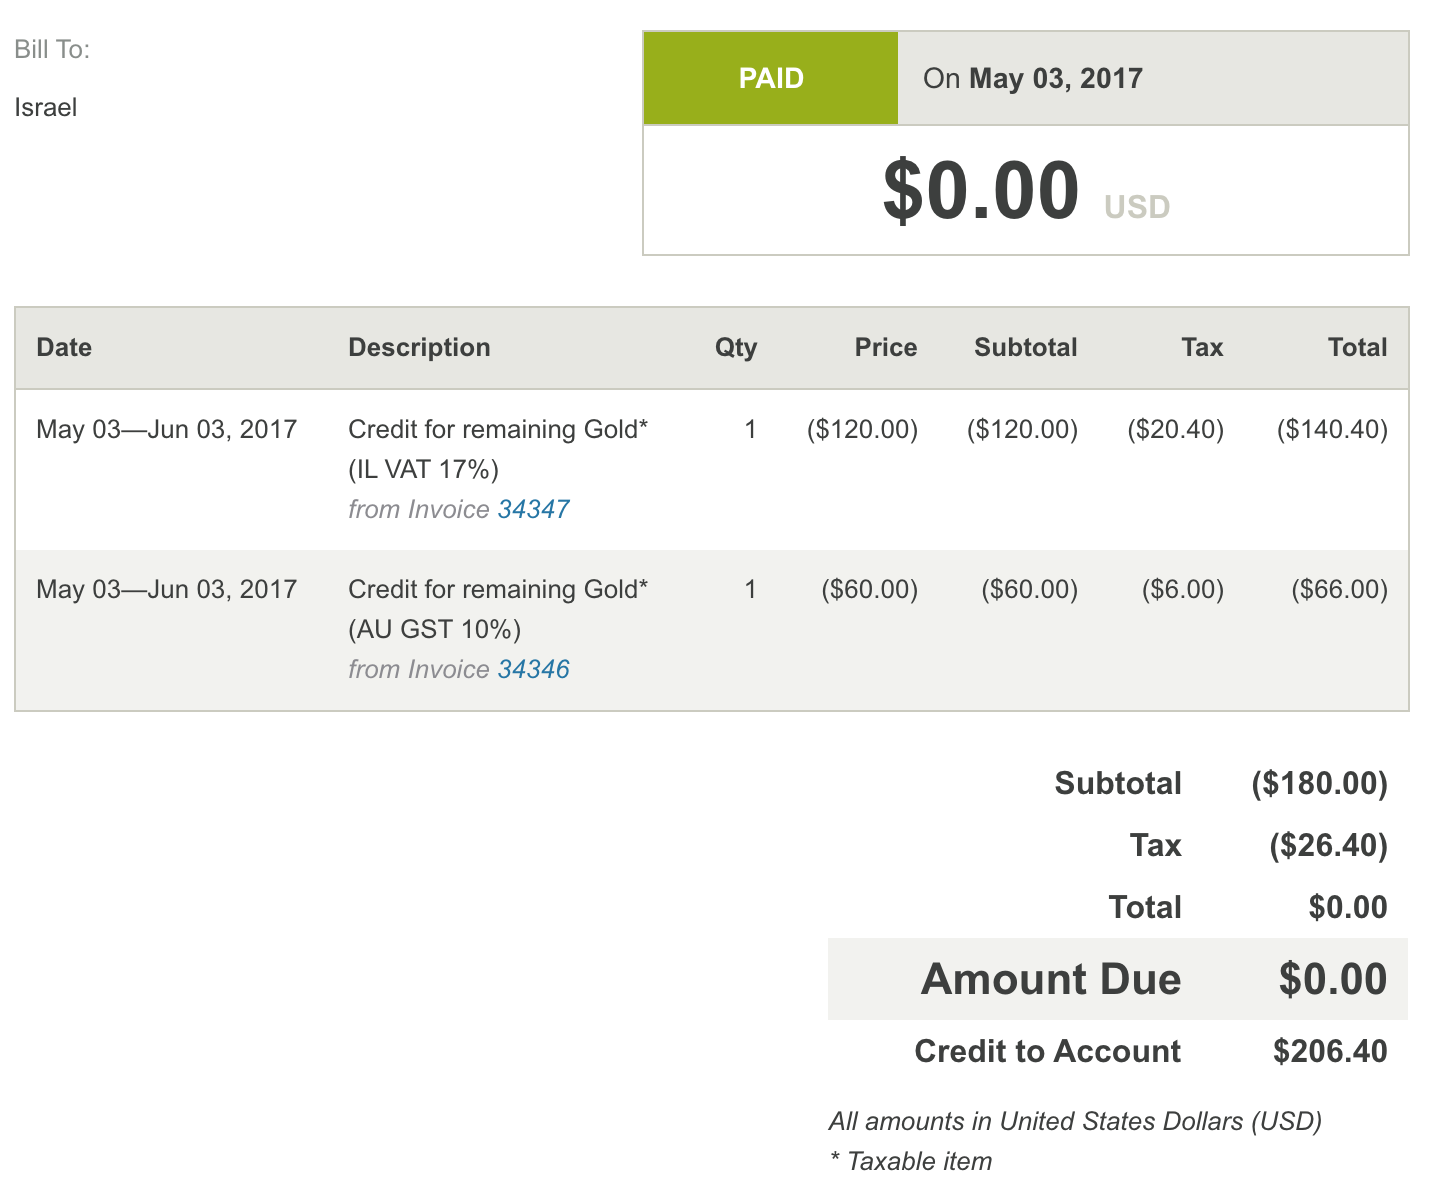Select the ($120.00) price value
The width and height of the screenshot is (1430, 1198).
pos(863,429)
